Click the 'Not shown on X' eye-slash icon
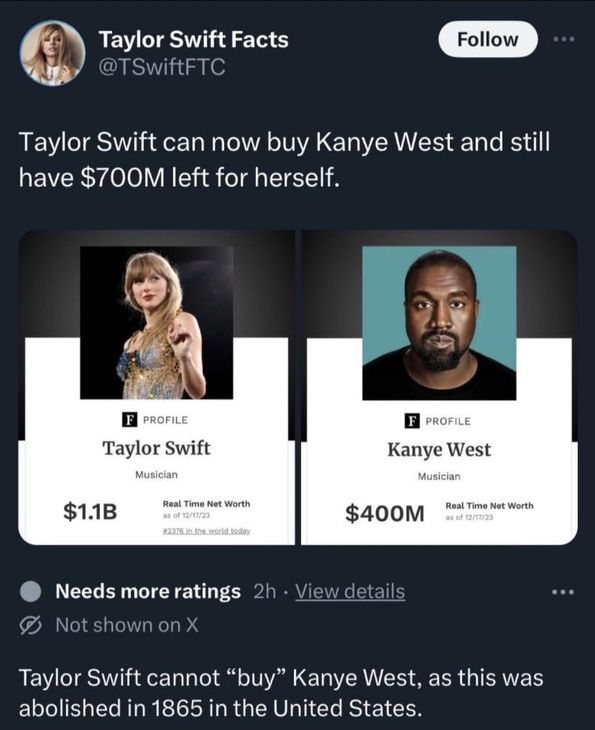 (31, 625)
